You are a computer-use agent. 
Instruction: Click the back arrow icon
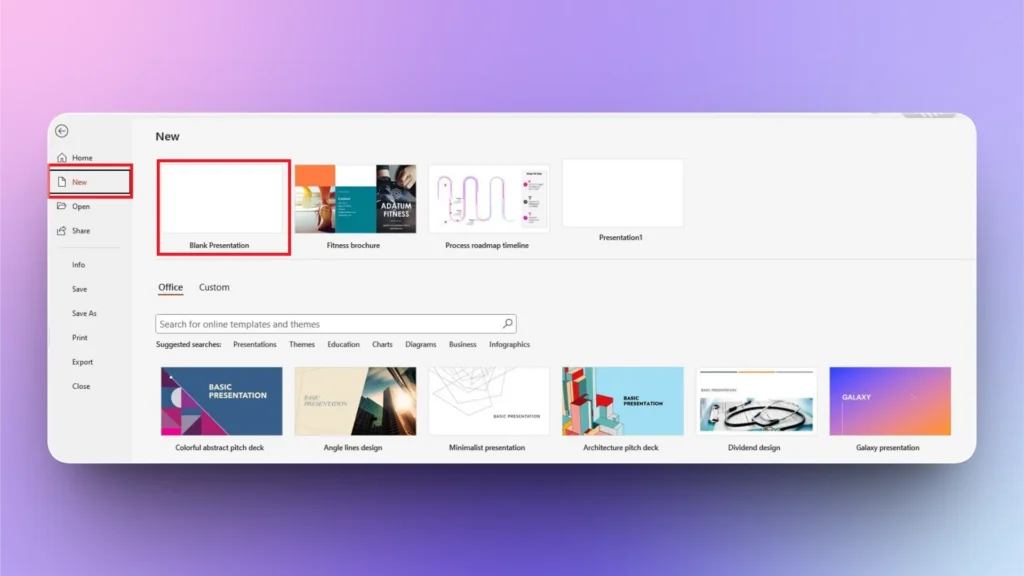tap(62, 131)
